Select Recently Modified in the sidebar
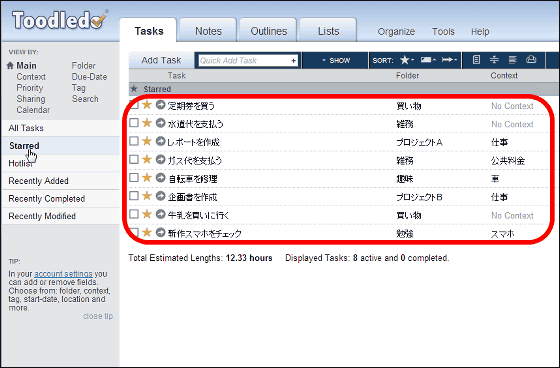 tap(60, 216)
